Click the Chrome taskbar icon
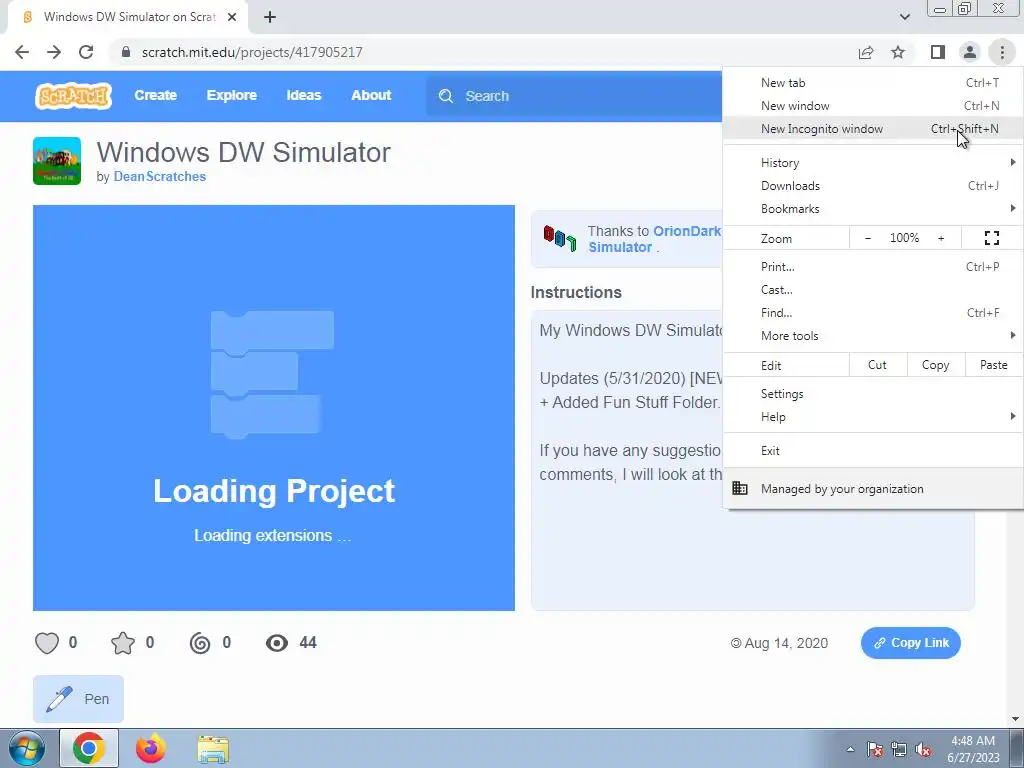Screen dimensions: 1024x768 coord(89,748)
